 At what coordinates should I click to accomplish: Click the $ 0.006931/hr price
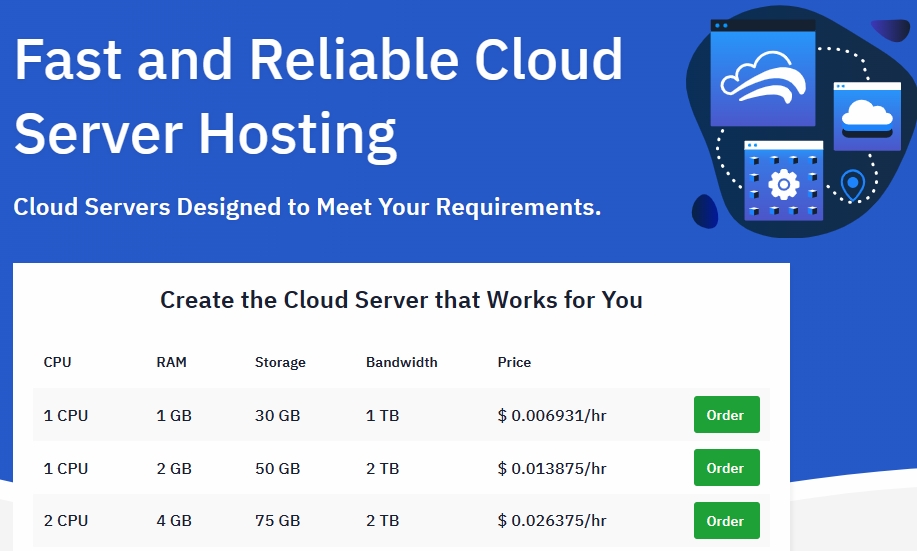(551, 415)
